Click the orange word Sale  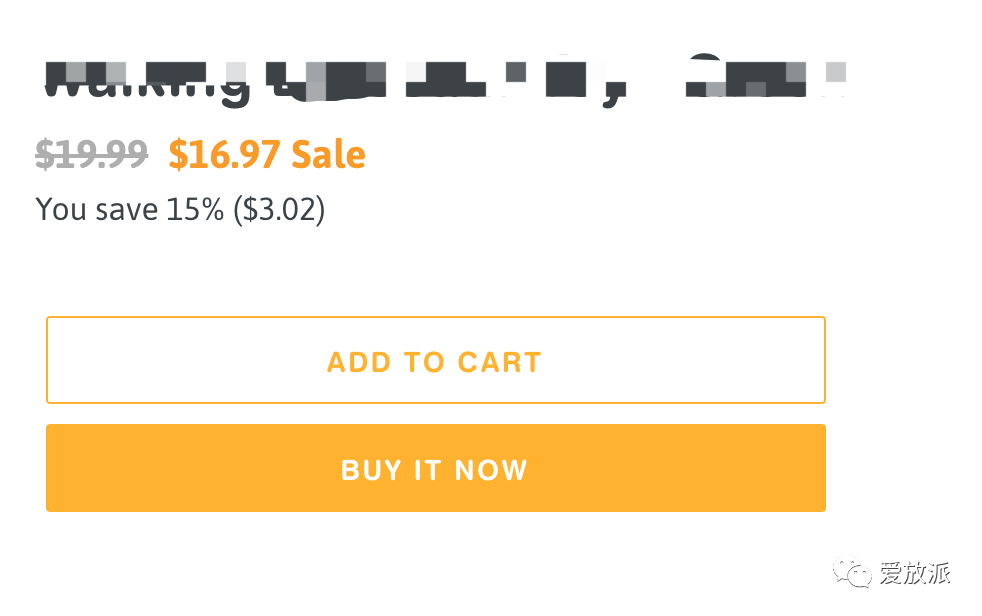pos(328,154)
